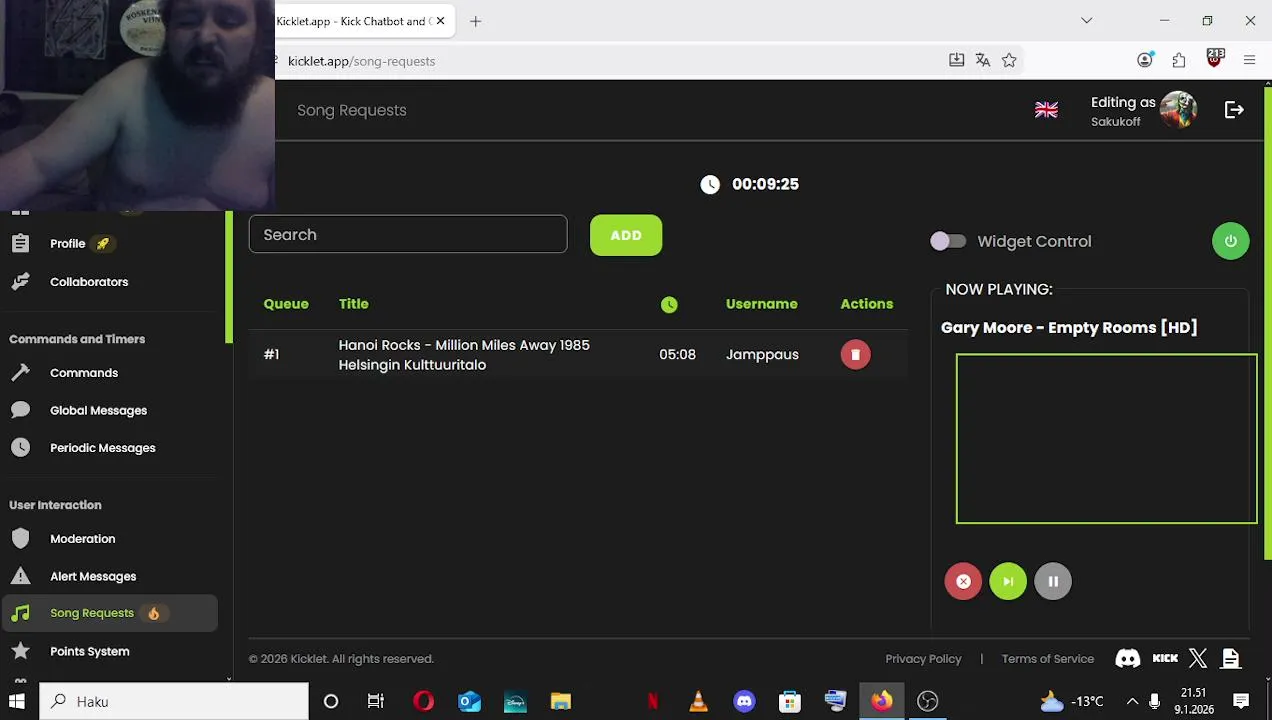
Task: Open the Points System page
Action: point(90,651)
